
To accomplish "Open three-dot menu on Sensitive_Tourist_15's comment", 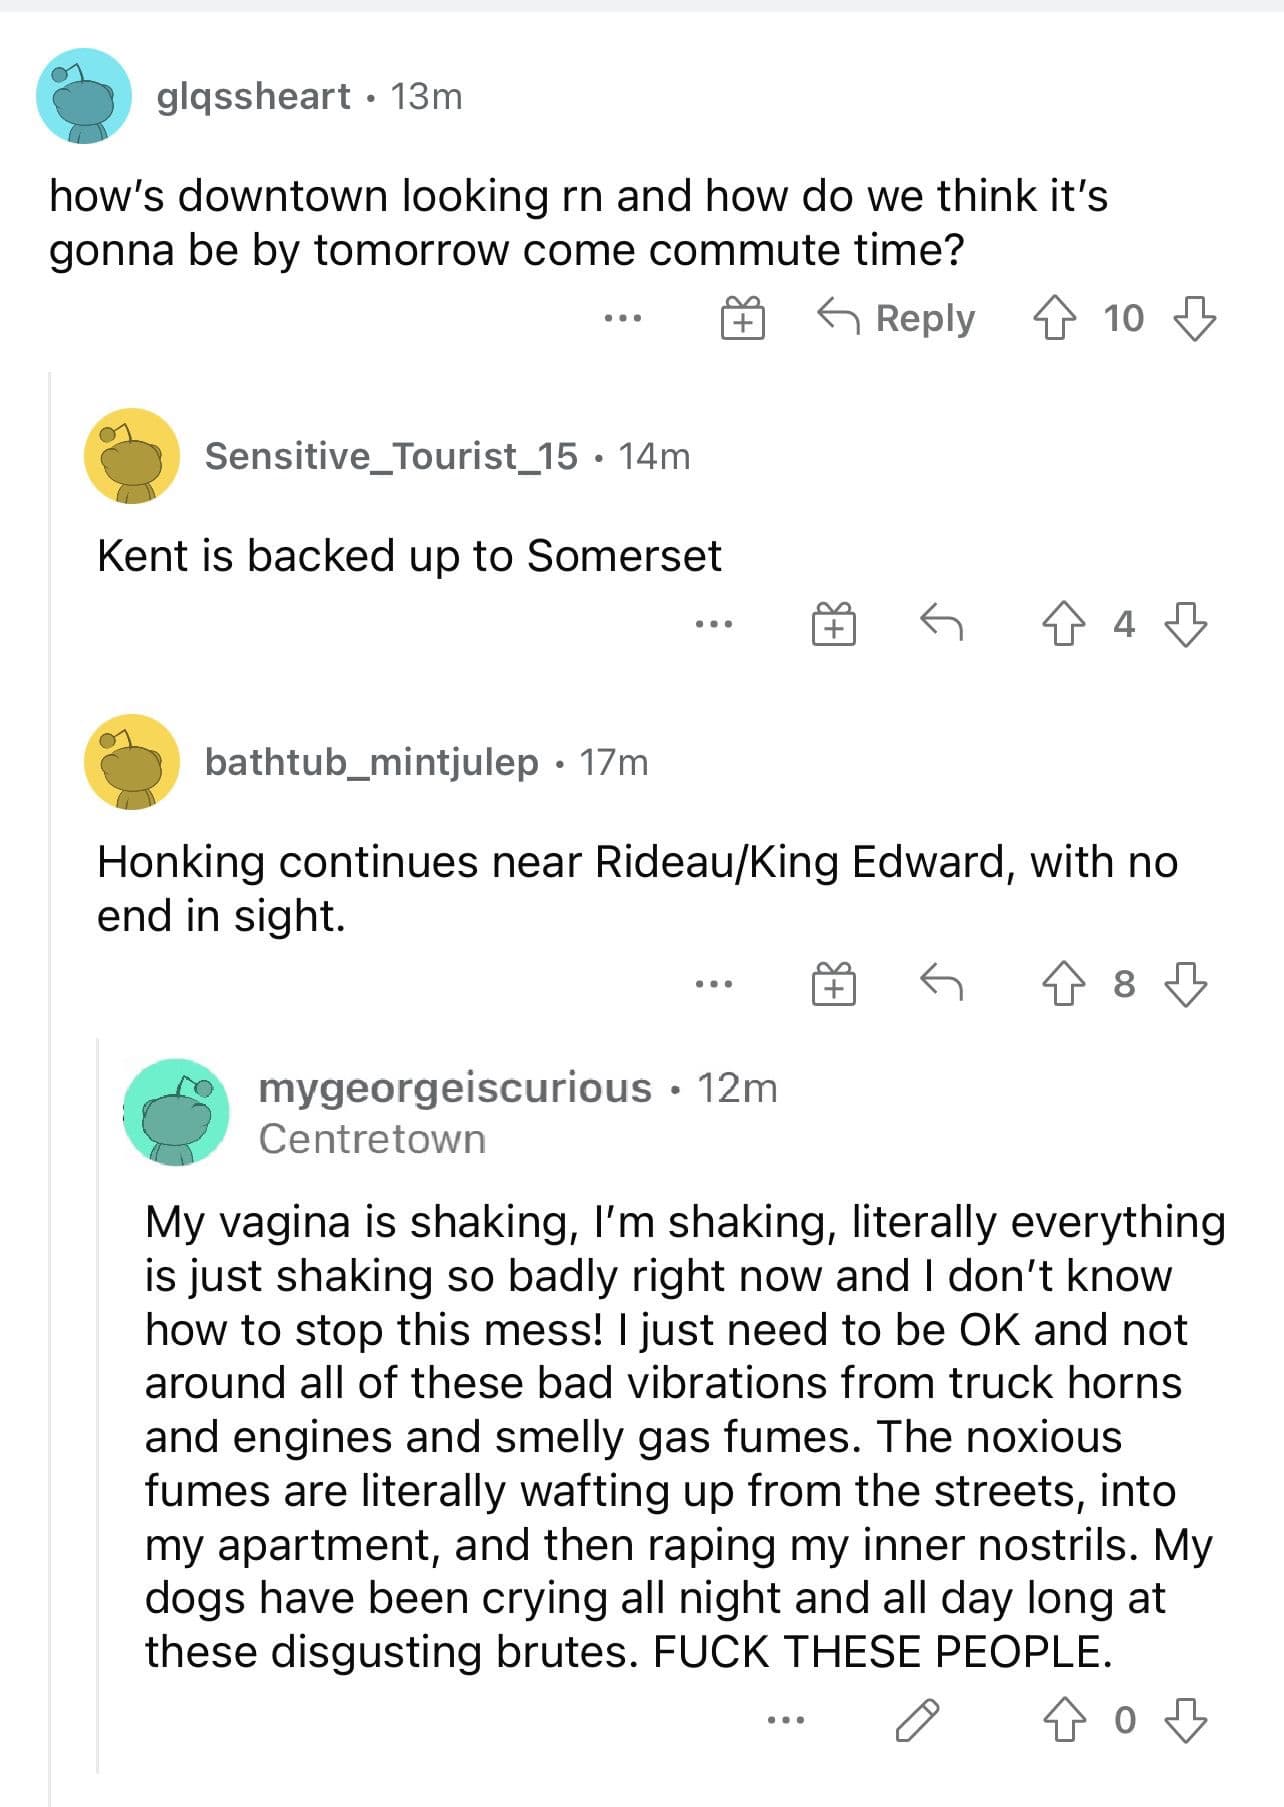I will point(714,624).
